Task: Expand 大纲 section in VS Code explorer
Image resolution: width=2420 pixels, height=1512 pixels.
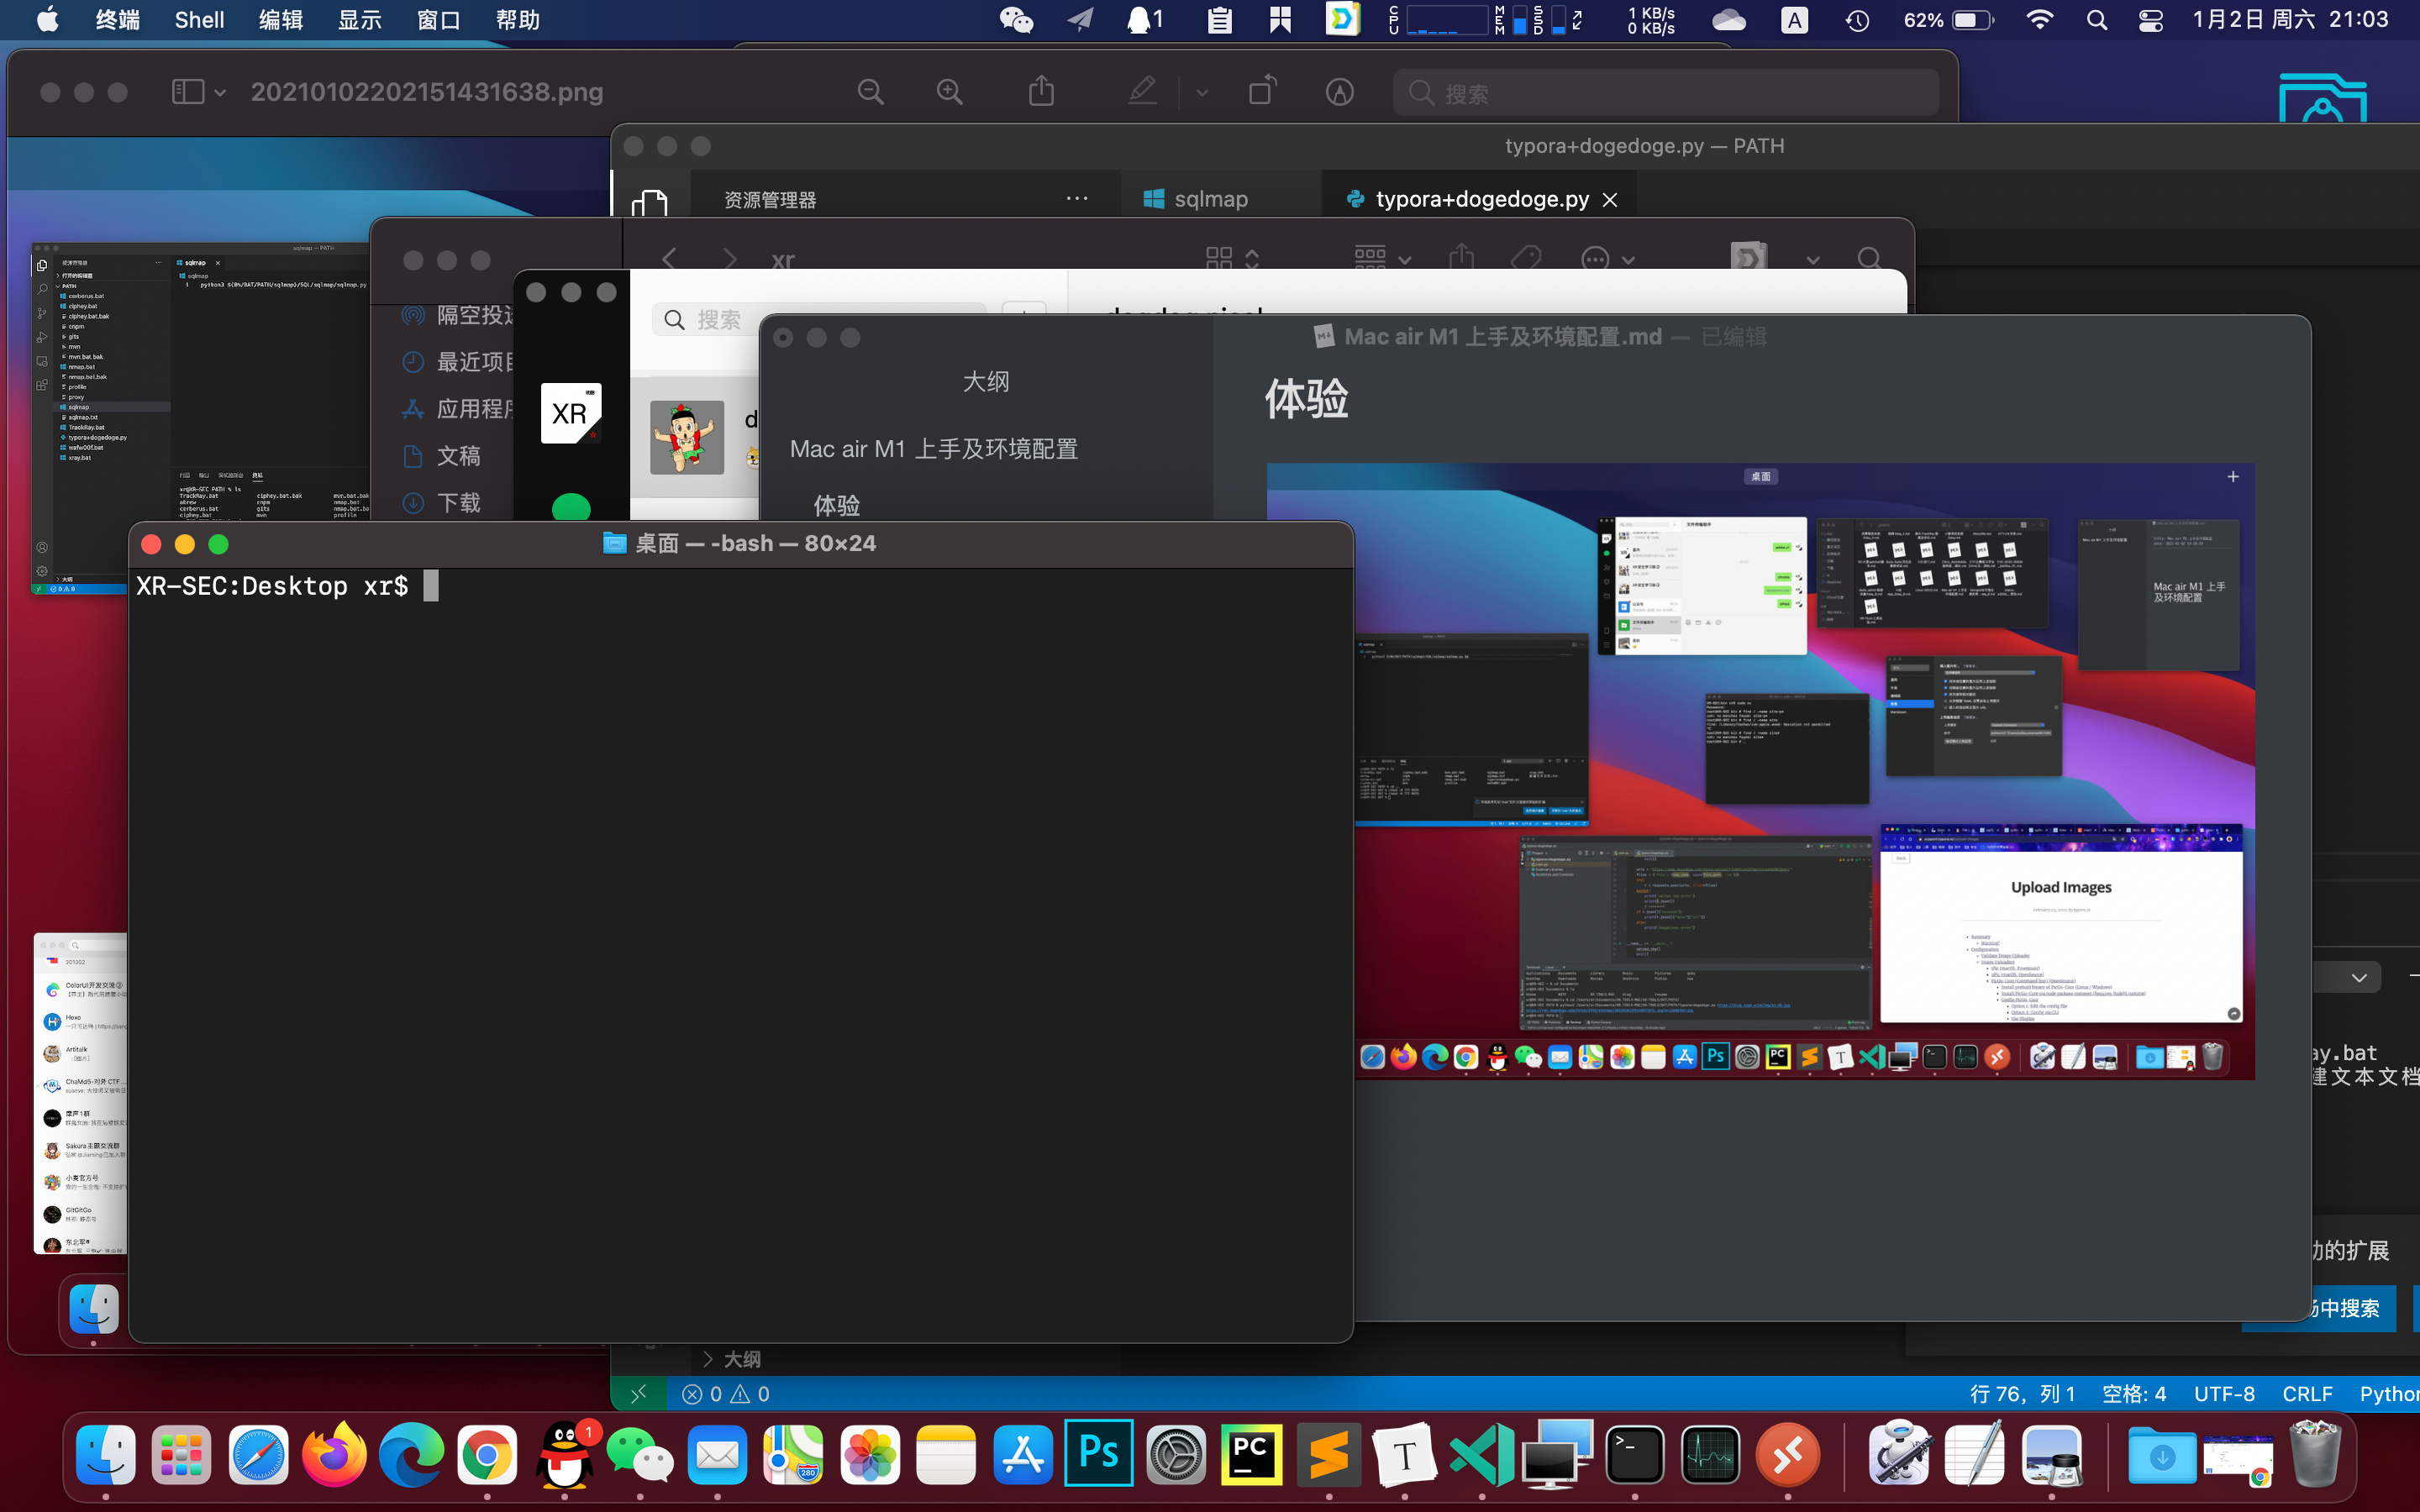Action: coord(732,1359)
